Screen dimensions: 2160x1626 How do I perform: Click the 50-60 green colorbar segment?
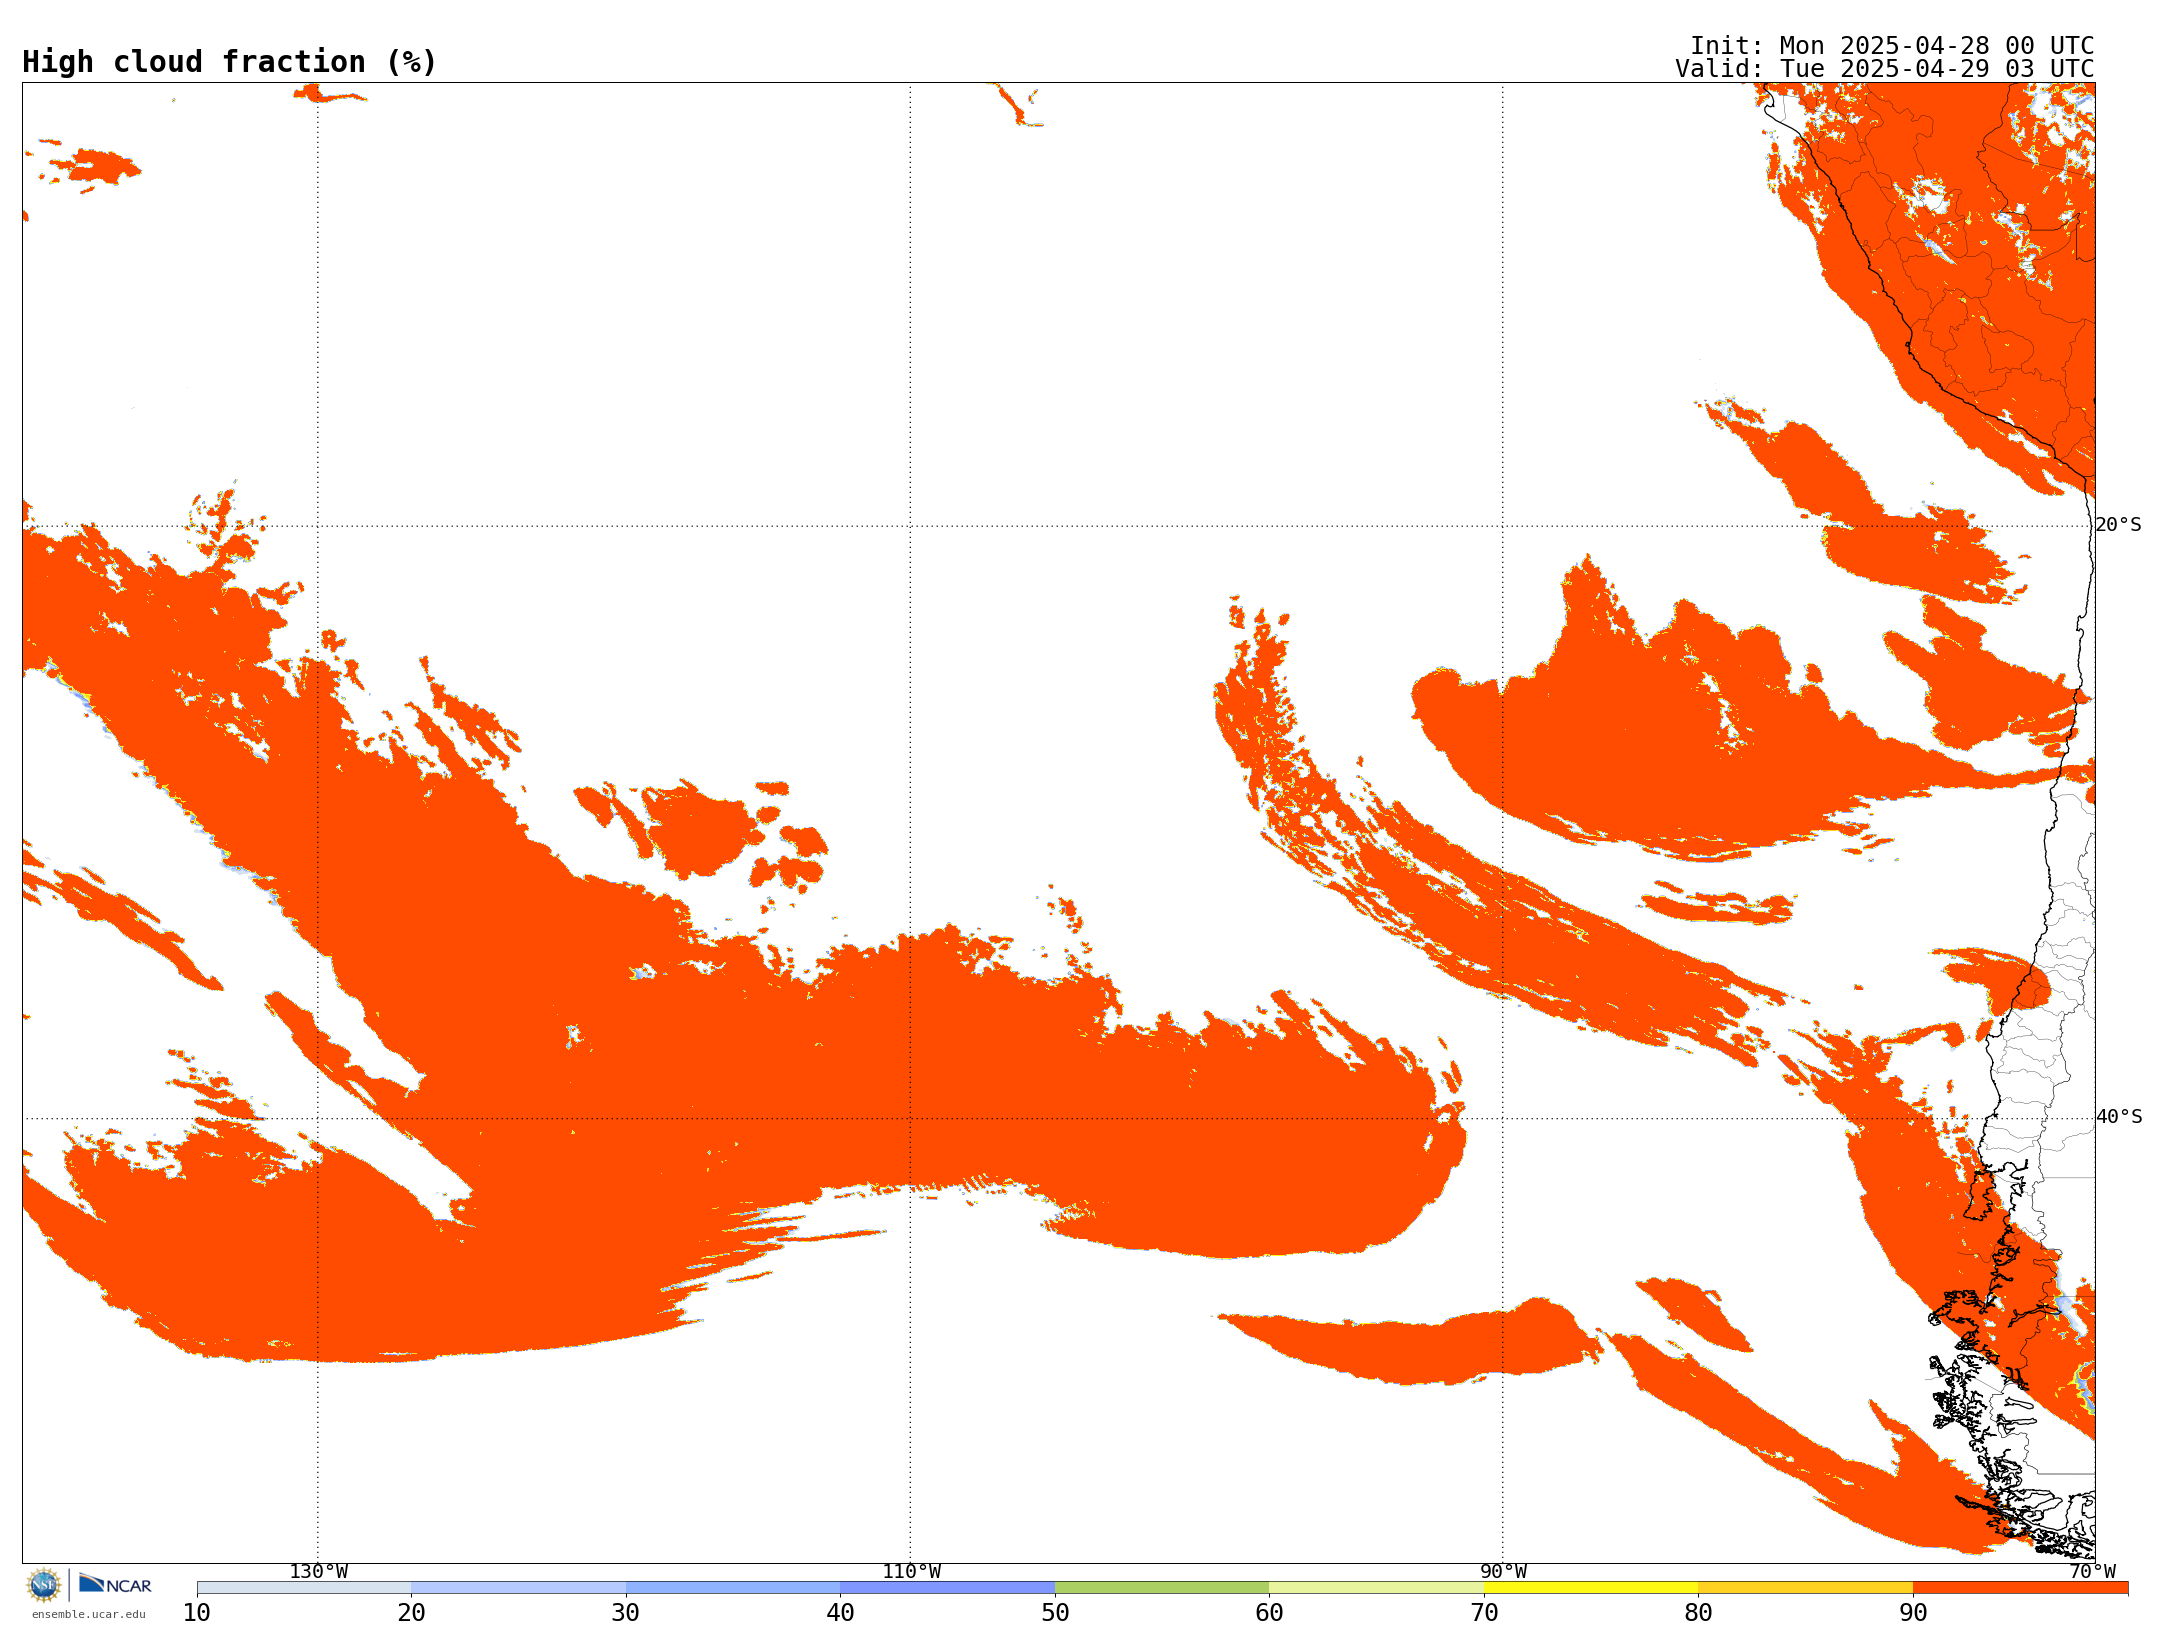coord(1162,1588)
